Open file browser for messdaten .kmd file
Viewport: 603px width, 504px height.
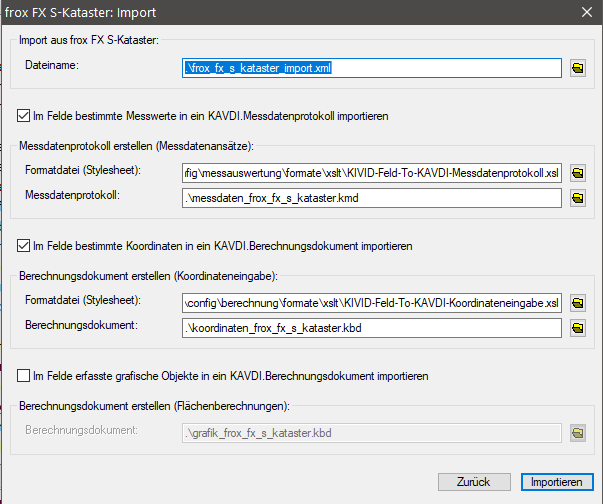[x=578, y=197]
